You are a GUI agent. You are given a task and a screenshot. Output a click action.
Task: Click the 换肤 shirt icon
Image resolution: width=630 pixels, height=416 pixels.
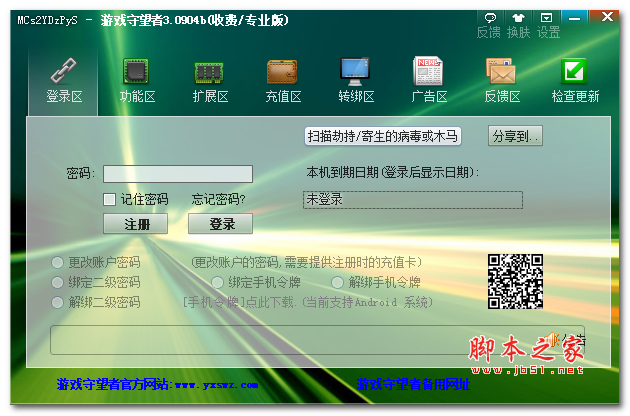tap(518, 18)
